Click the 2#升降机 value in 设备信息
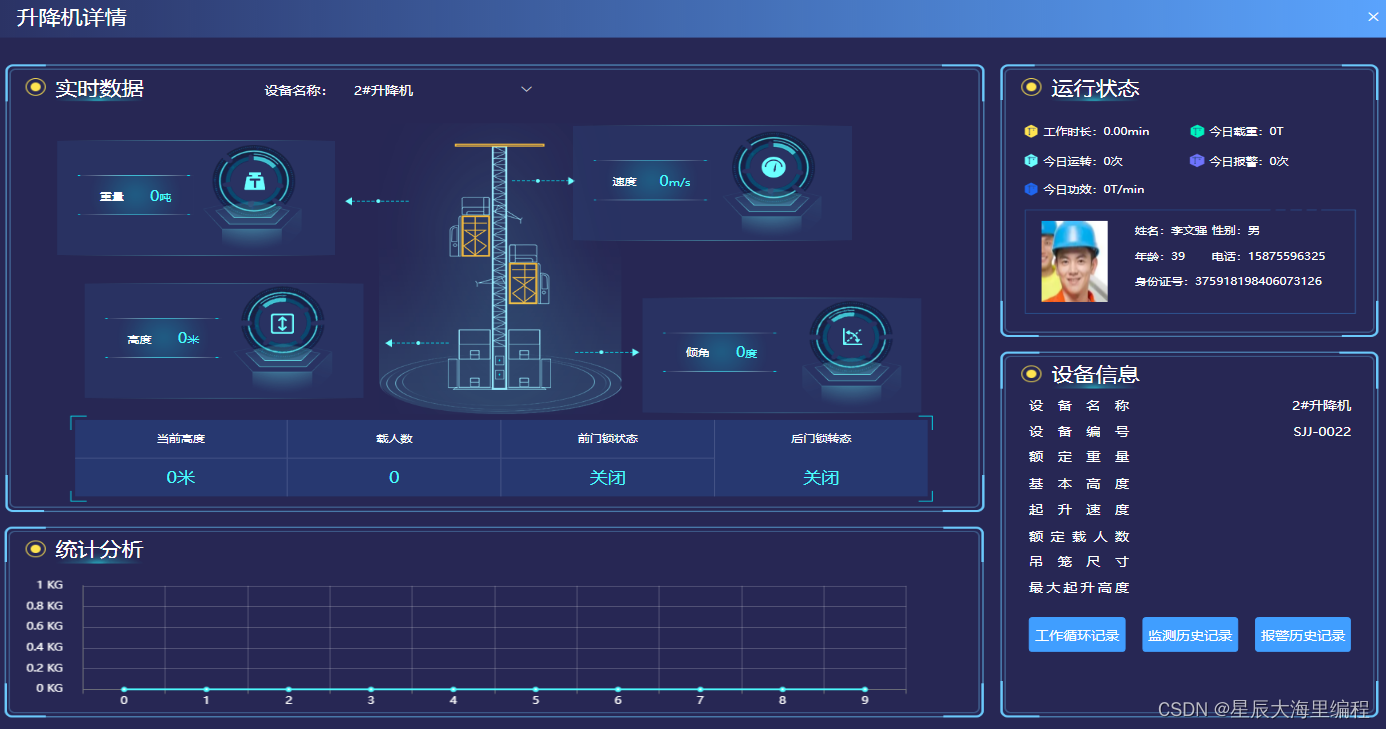 pos(1321,406)
